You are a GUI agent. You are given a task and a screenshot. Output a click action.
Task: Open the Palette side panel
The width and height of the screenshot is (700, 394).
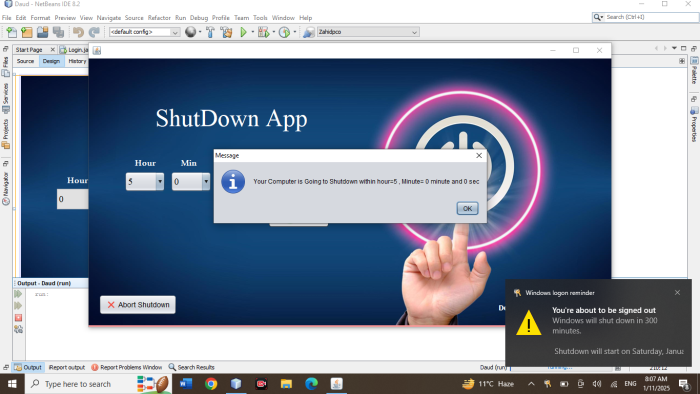point(694,71)
